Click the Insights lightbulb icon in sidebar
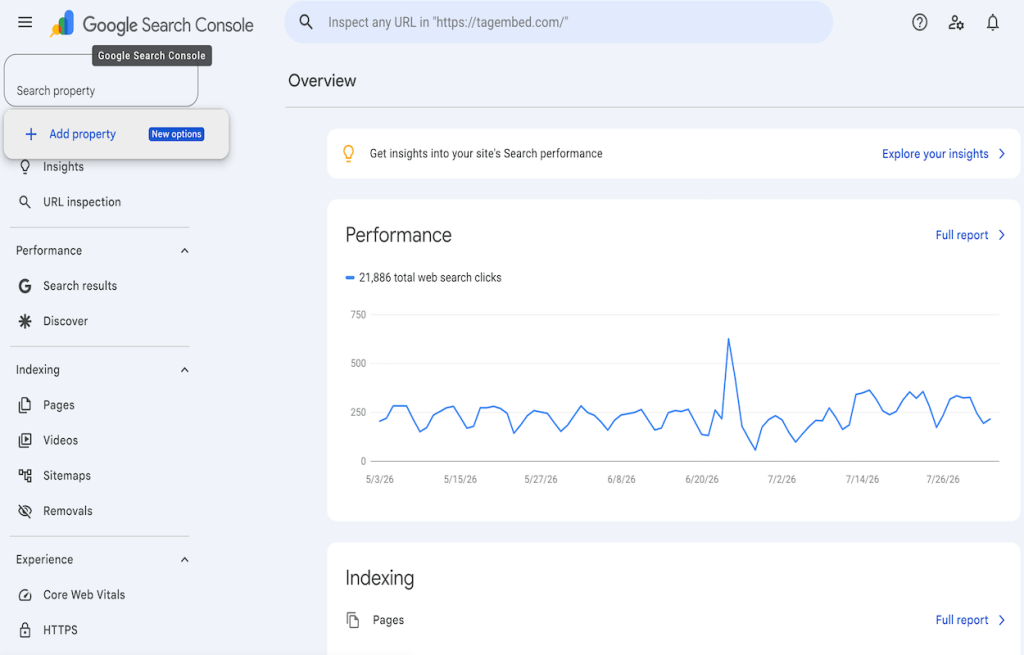Screen dimensions: 1024x655 coord(25,167)
